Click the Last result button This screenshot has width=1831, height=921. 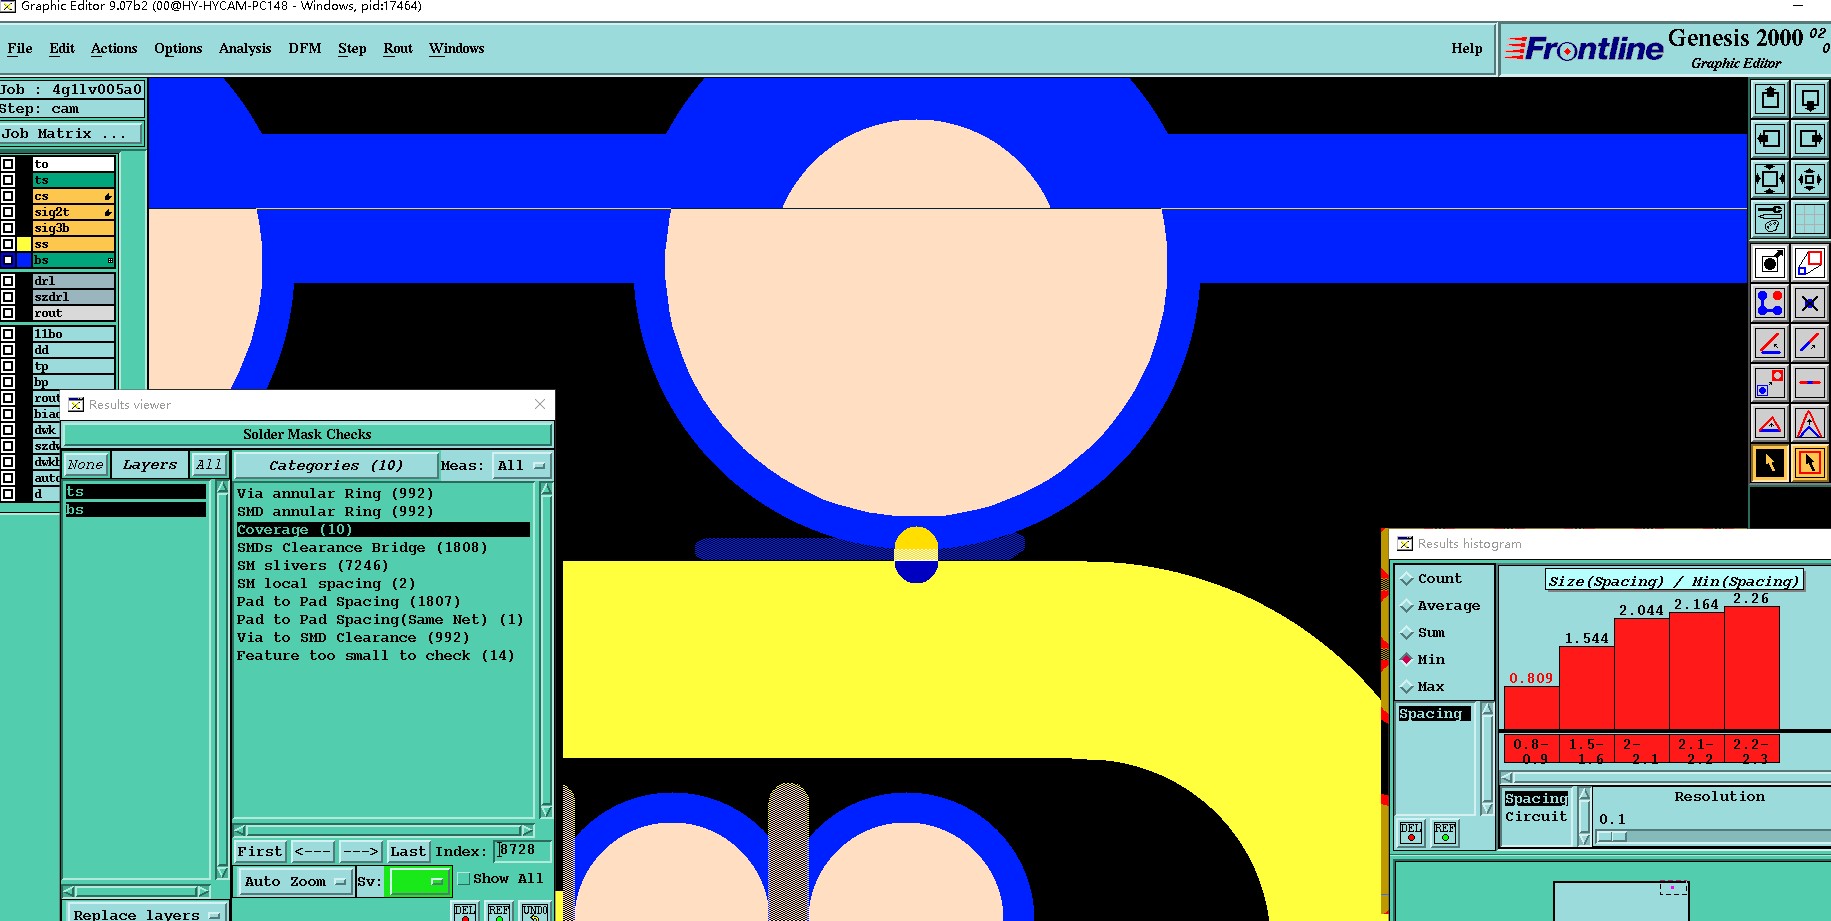(408, 851)
